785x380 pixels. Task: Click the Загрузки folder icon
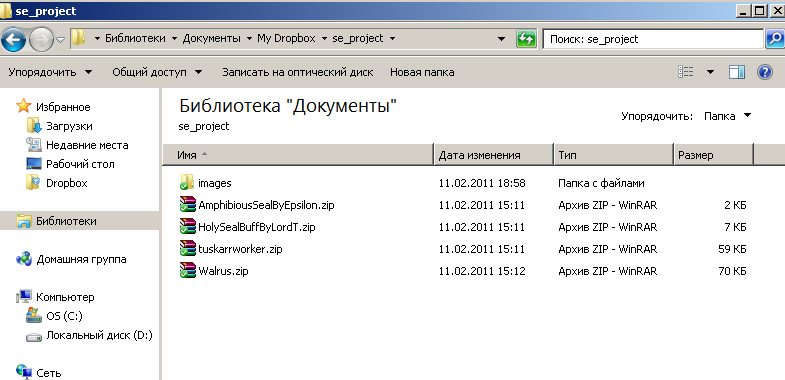coord(33,125)
